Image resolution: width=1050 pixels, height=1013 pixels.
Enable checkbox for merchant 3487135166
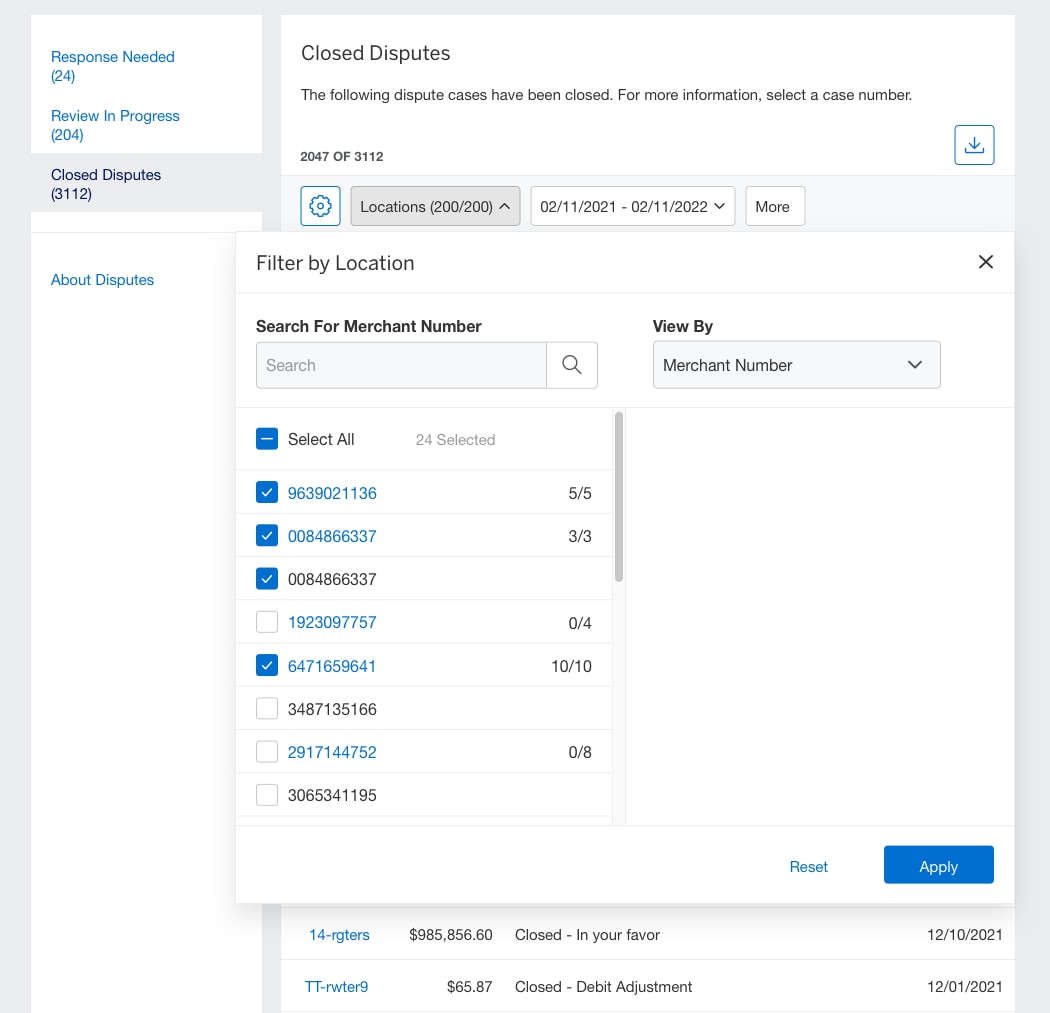tap(266, 708)
